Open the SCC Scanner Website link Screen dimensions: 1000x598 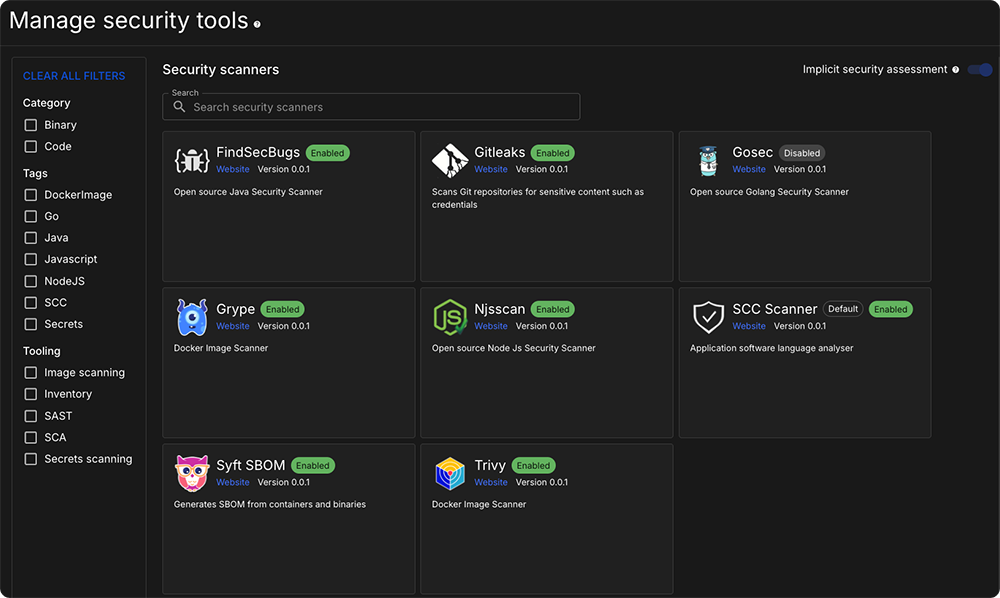749,326
